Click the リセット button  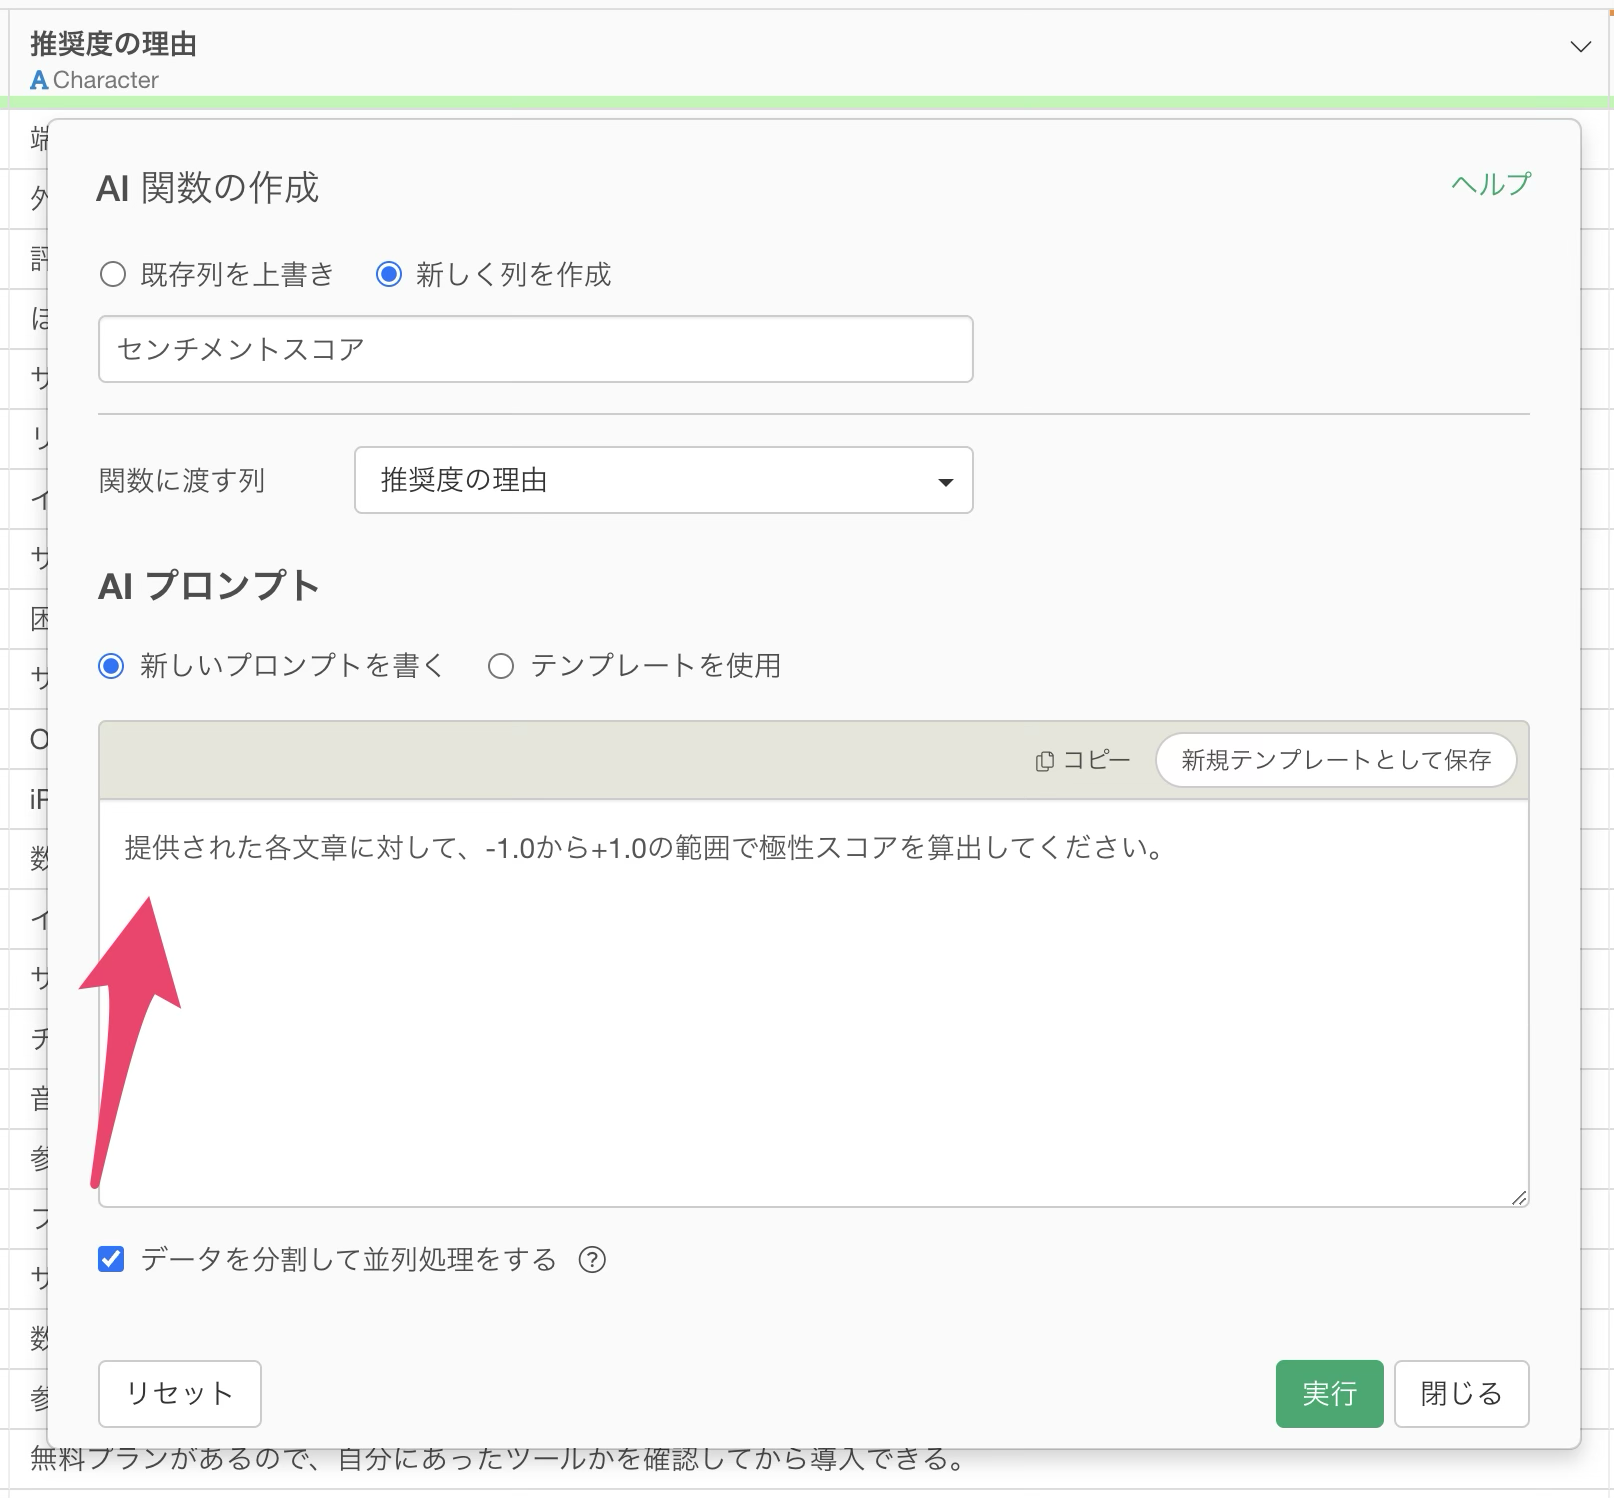pos(178,1394)
